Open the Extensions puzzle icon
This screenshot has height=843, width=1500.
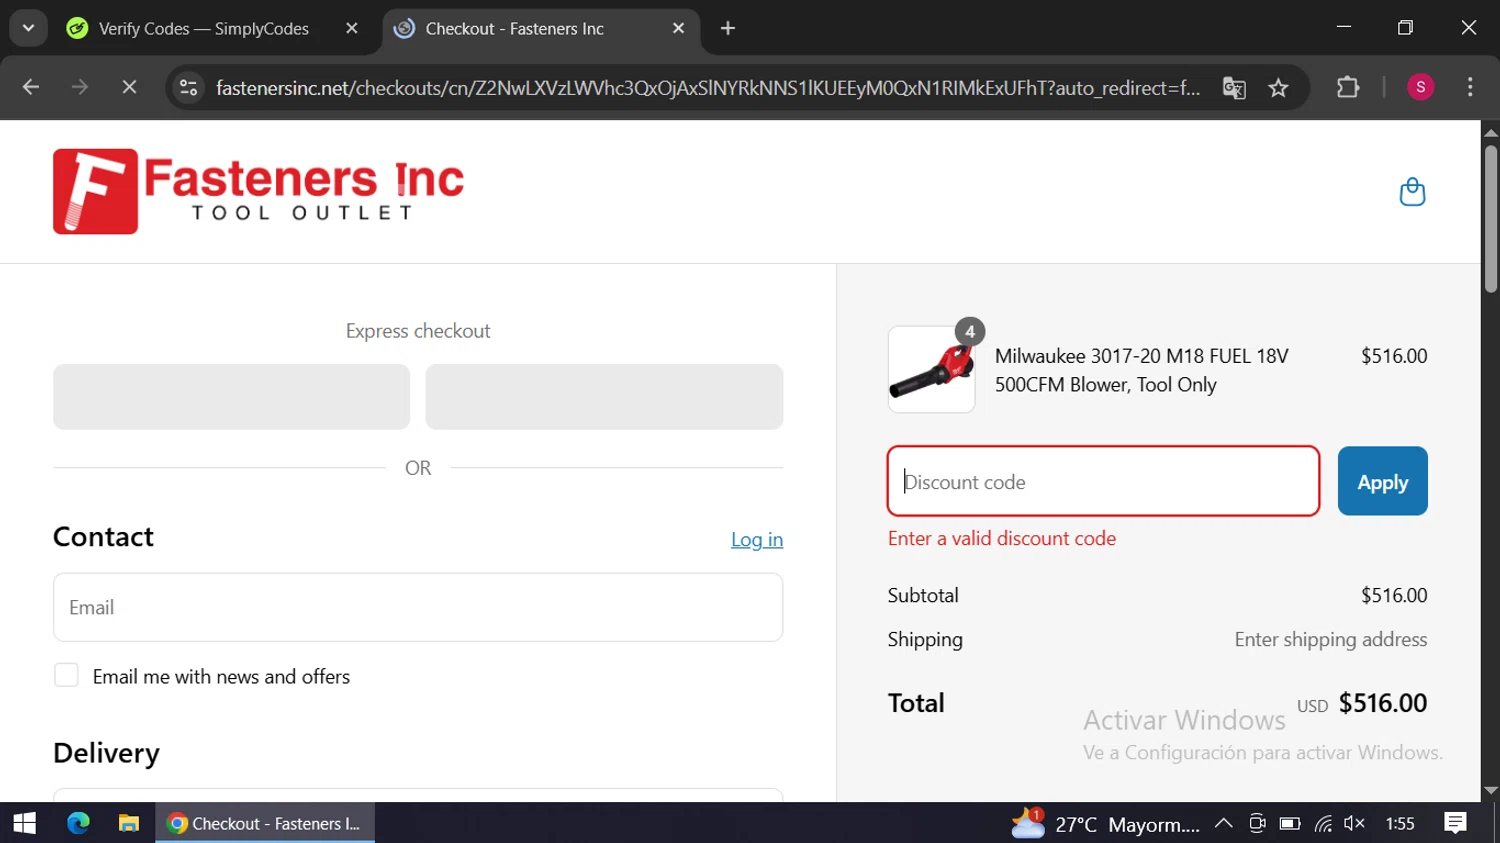1348,88
